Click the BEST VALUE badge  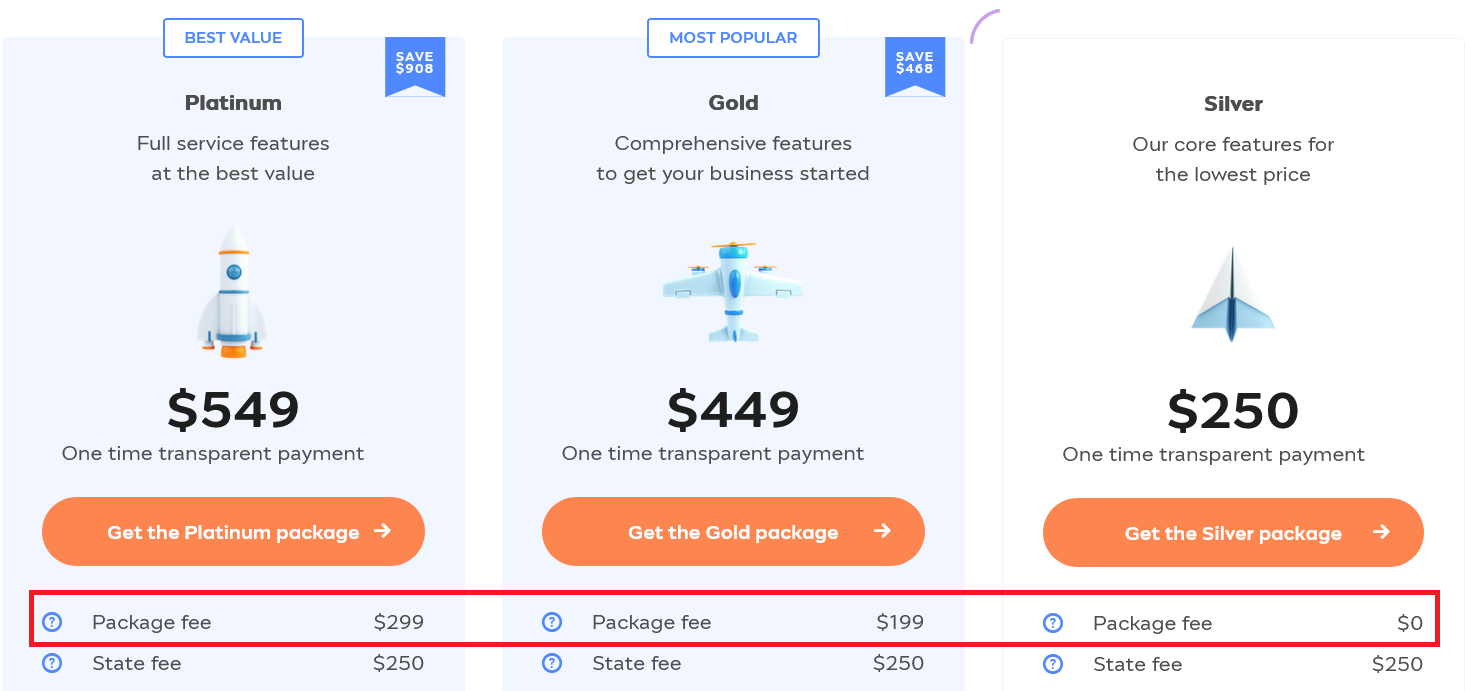tap(233, 38)
